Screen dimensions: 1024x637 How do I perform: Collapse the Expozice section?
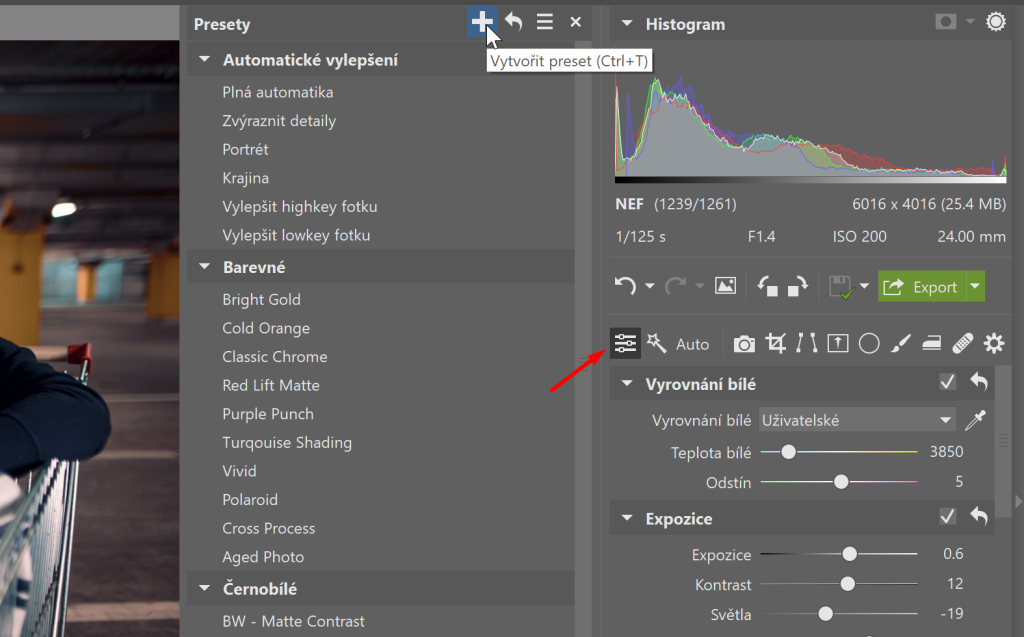[627, 518]
